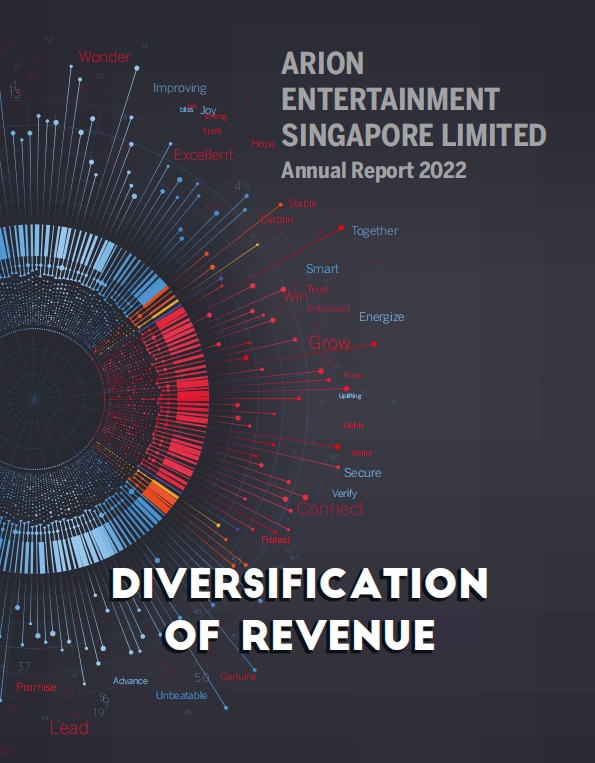Select the red word "Promise"
The width and height of the screenshot is (595, 763).
click(x=36, y=687)
